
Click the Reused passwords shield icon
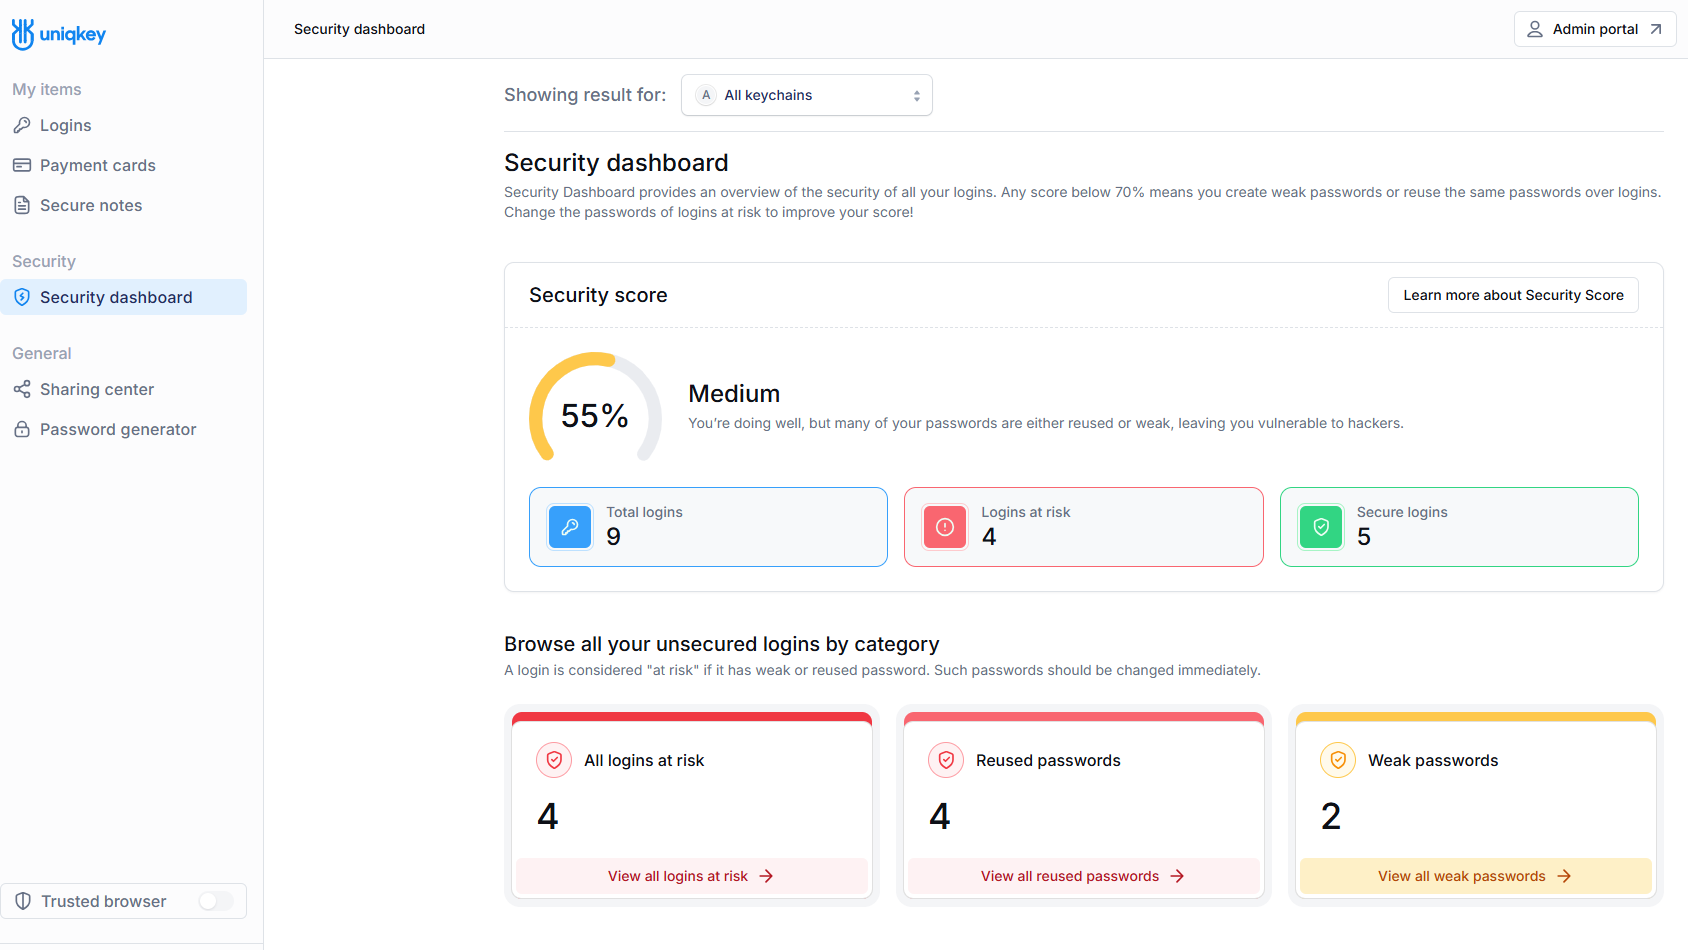coord(946,760)
